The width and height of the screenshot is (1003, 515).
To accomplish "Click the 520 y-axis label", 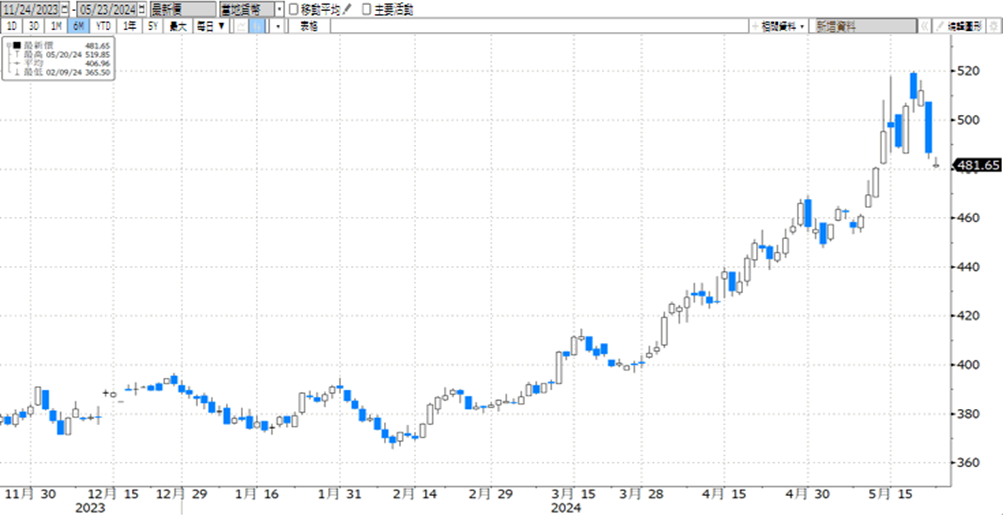I will click(970, 71).
